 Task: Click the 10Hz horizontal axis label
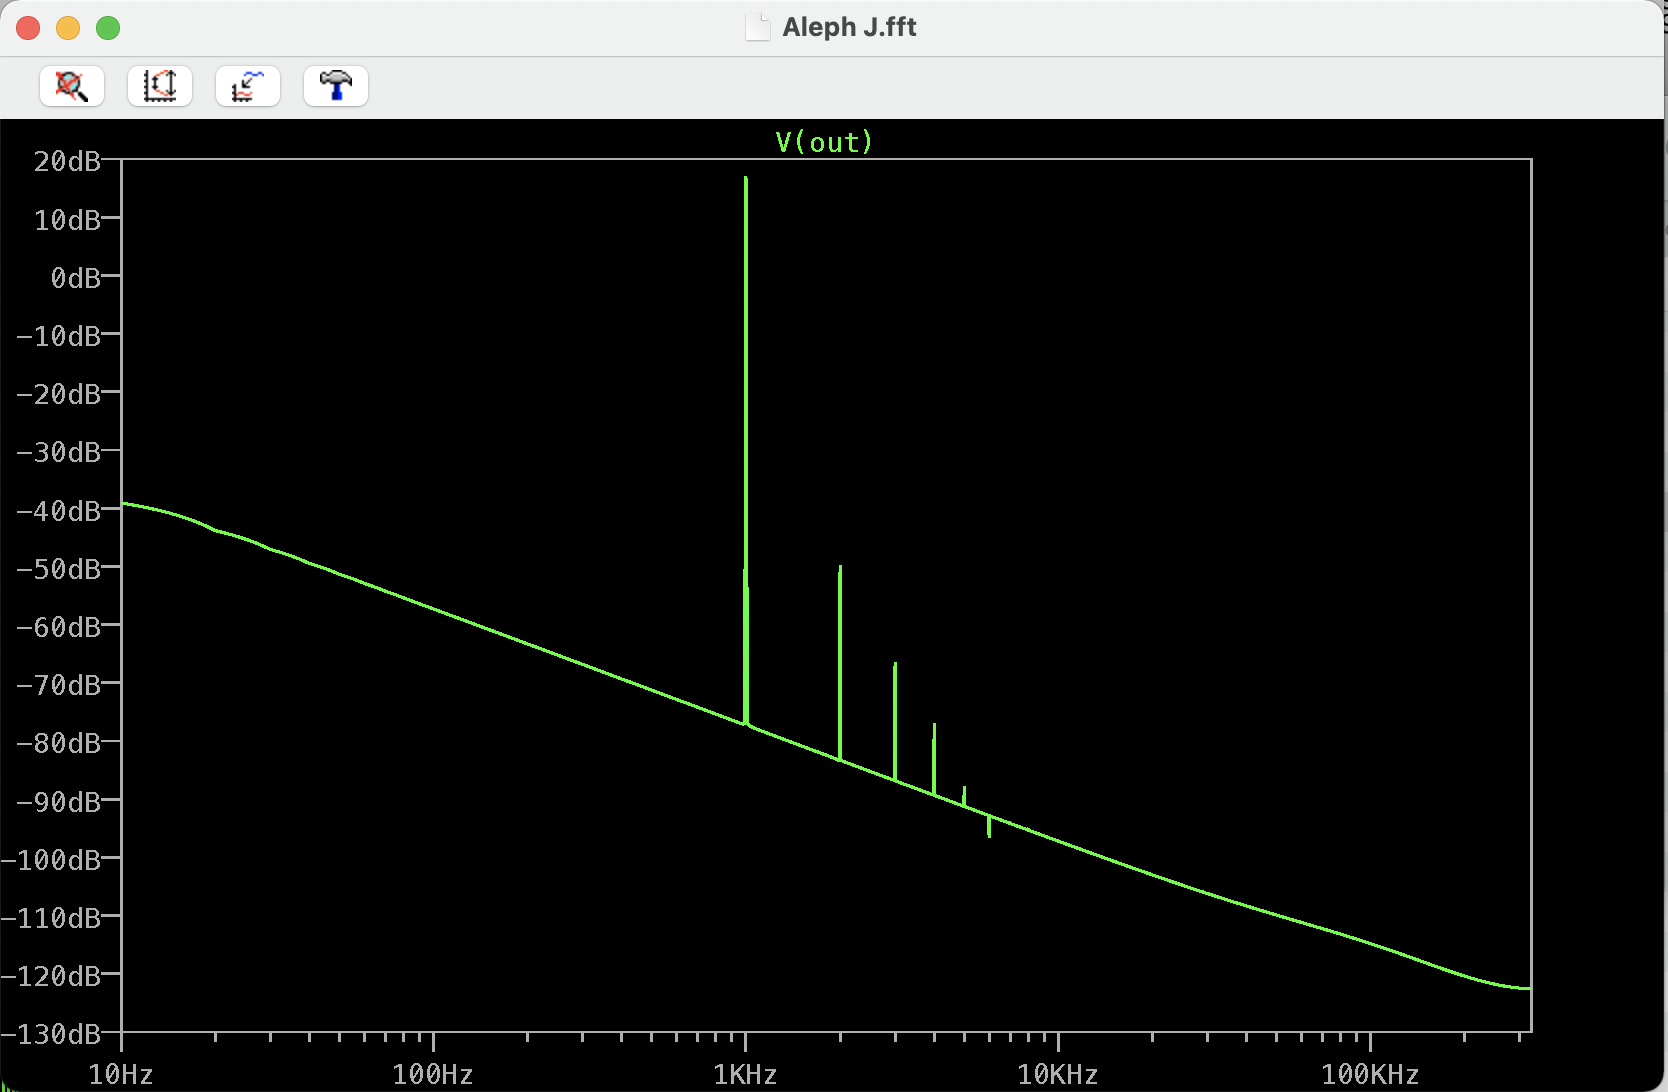(121, 1075)
